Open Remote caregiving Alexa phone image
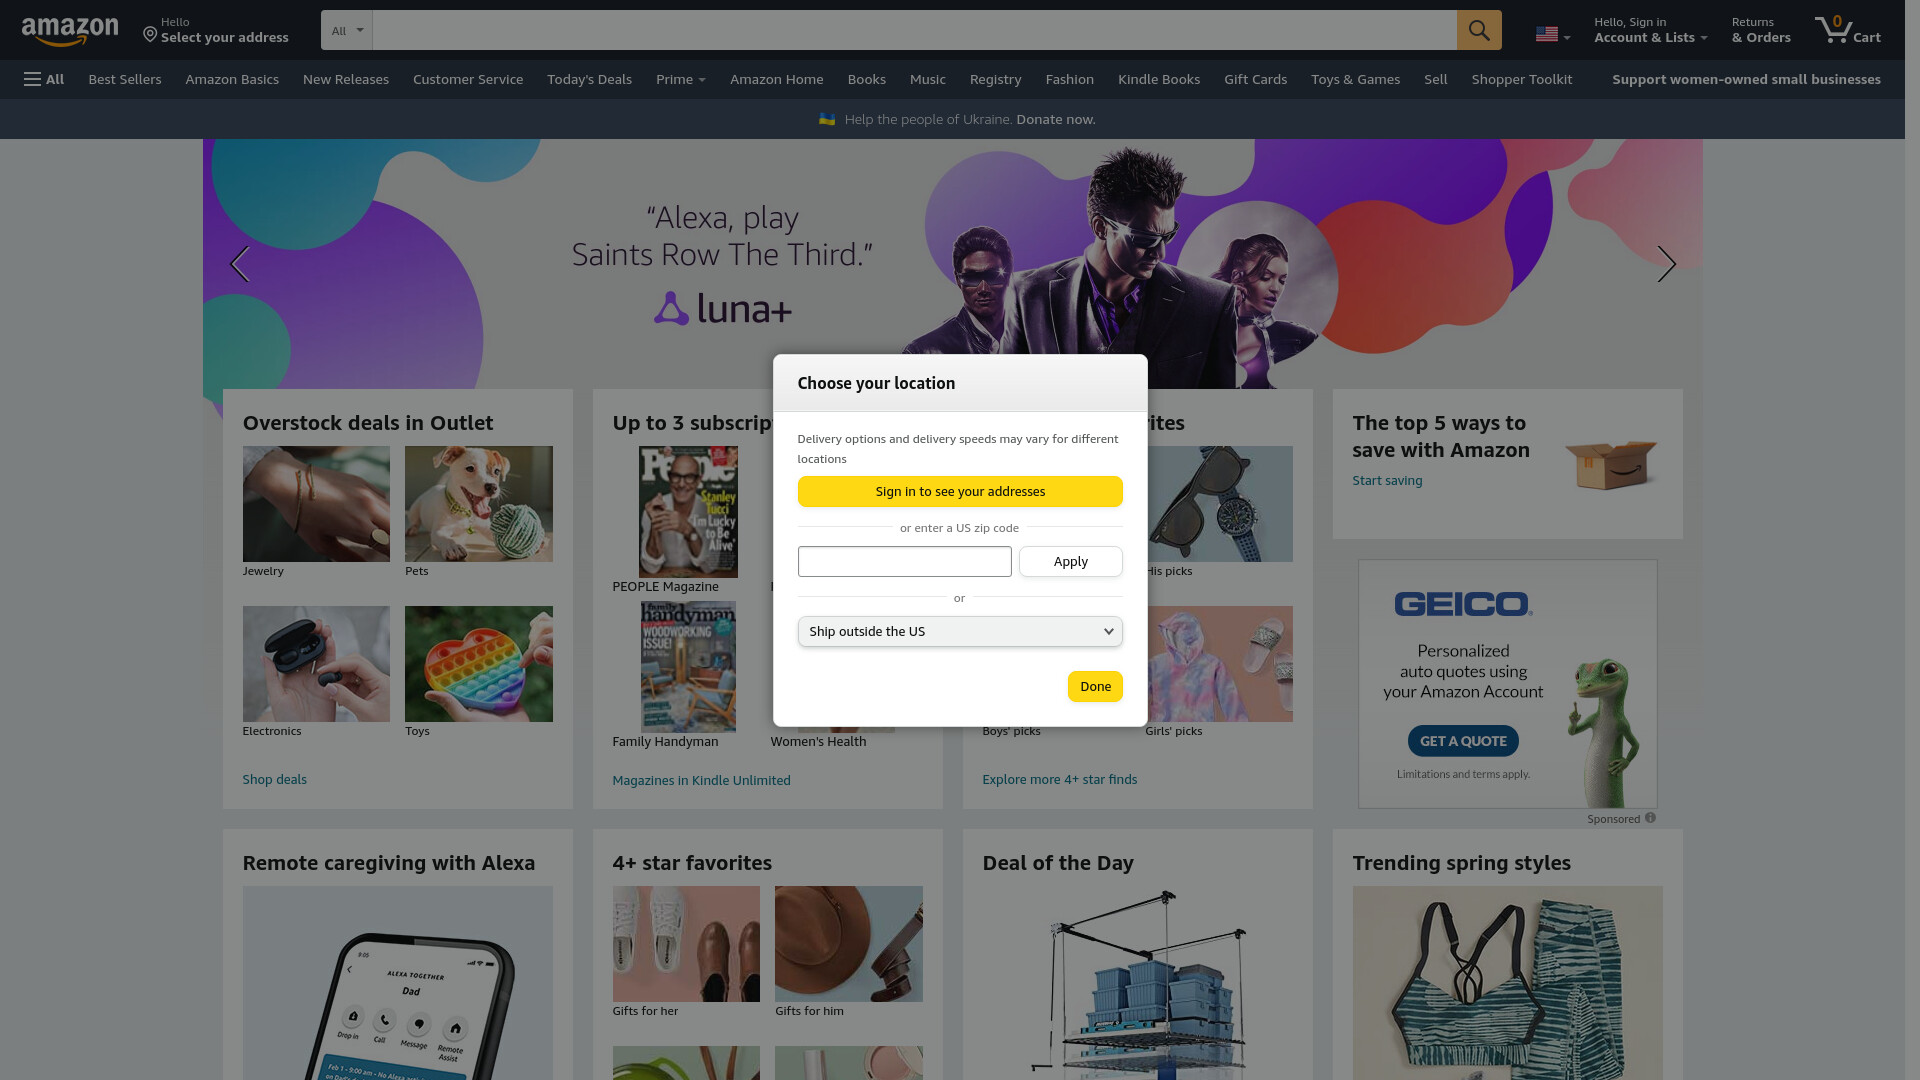 398,983
